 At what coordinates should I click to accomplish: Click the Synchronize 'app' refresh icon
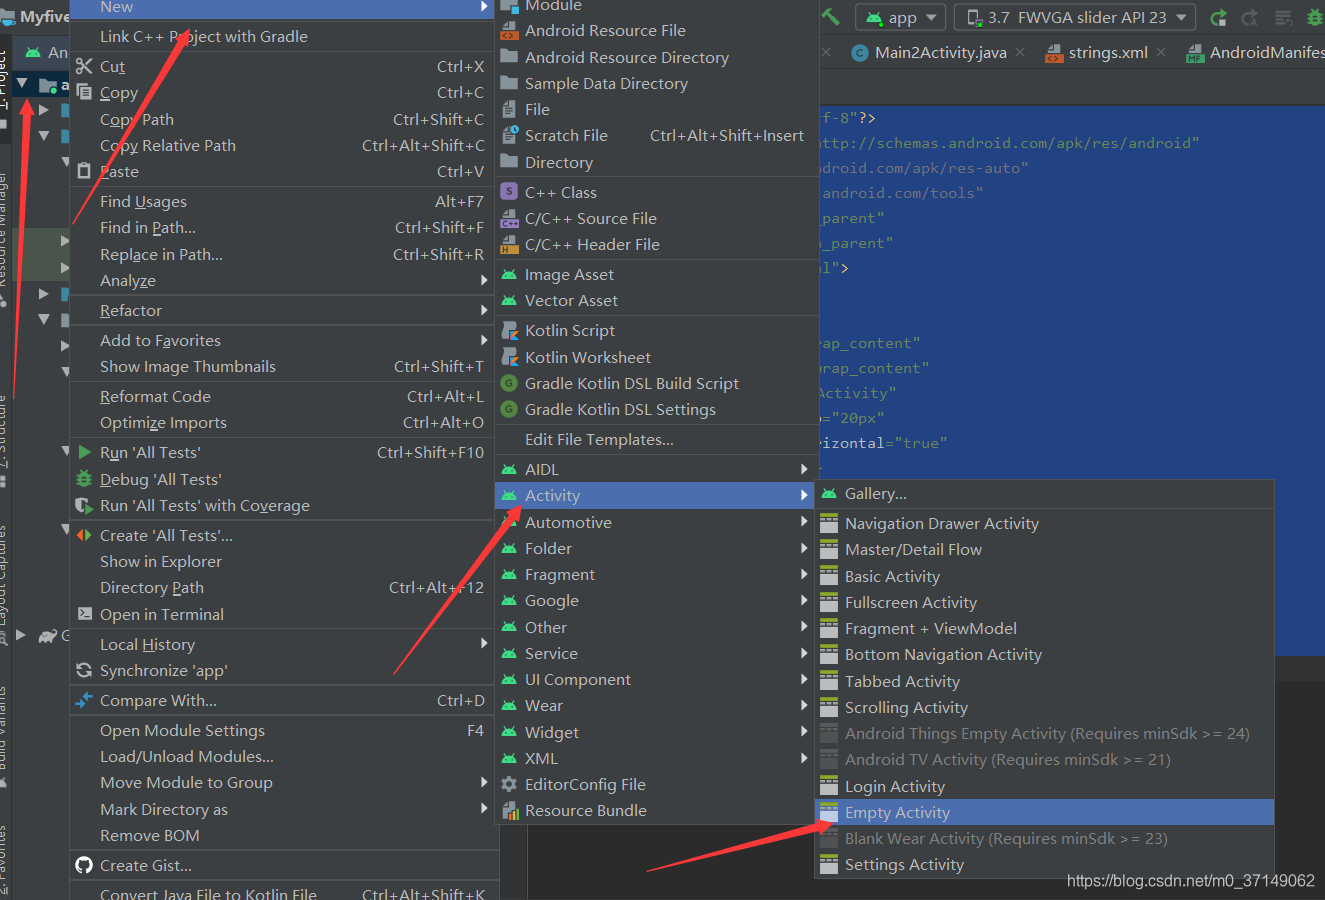click(84, 670)
